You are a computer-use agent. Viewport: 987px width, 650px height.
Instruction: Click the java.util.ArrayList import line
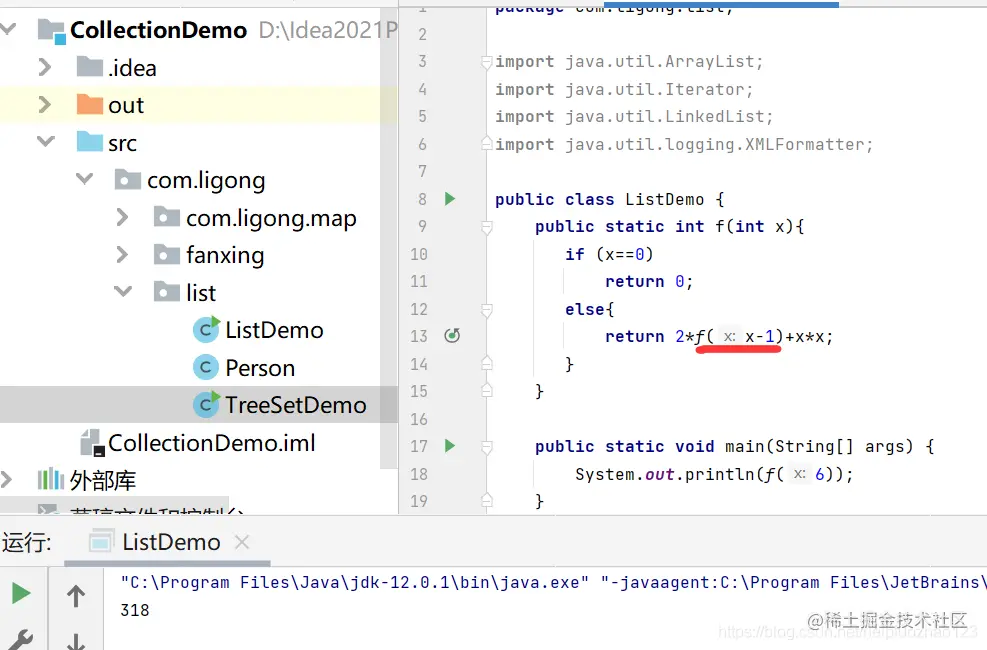click(x=629, y=62)
